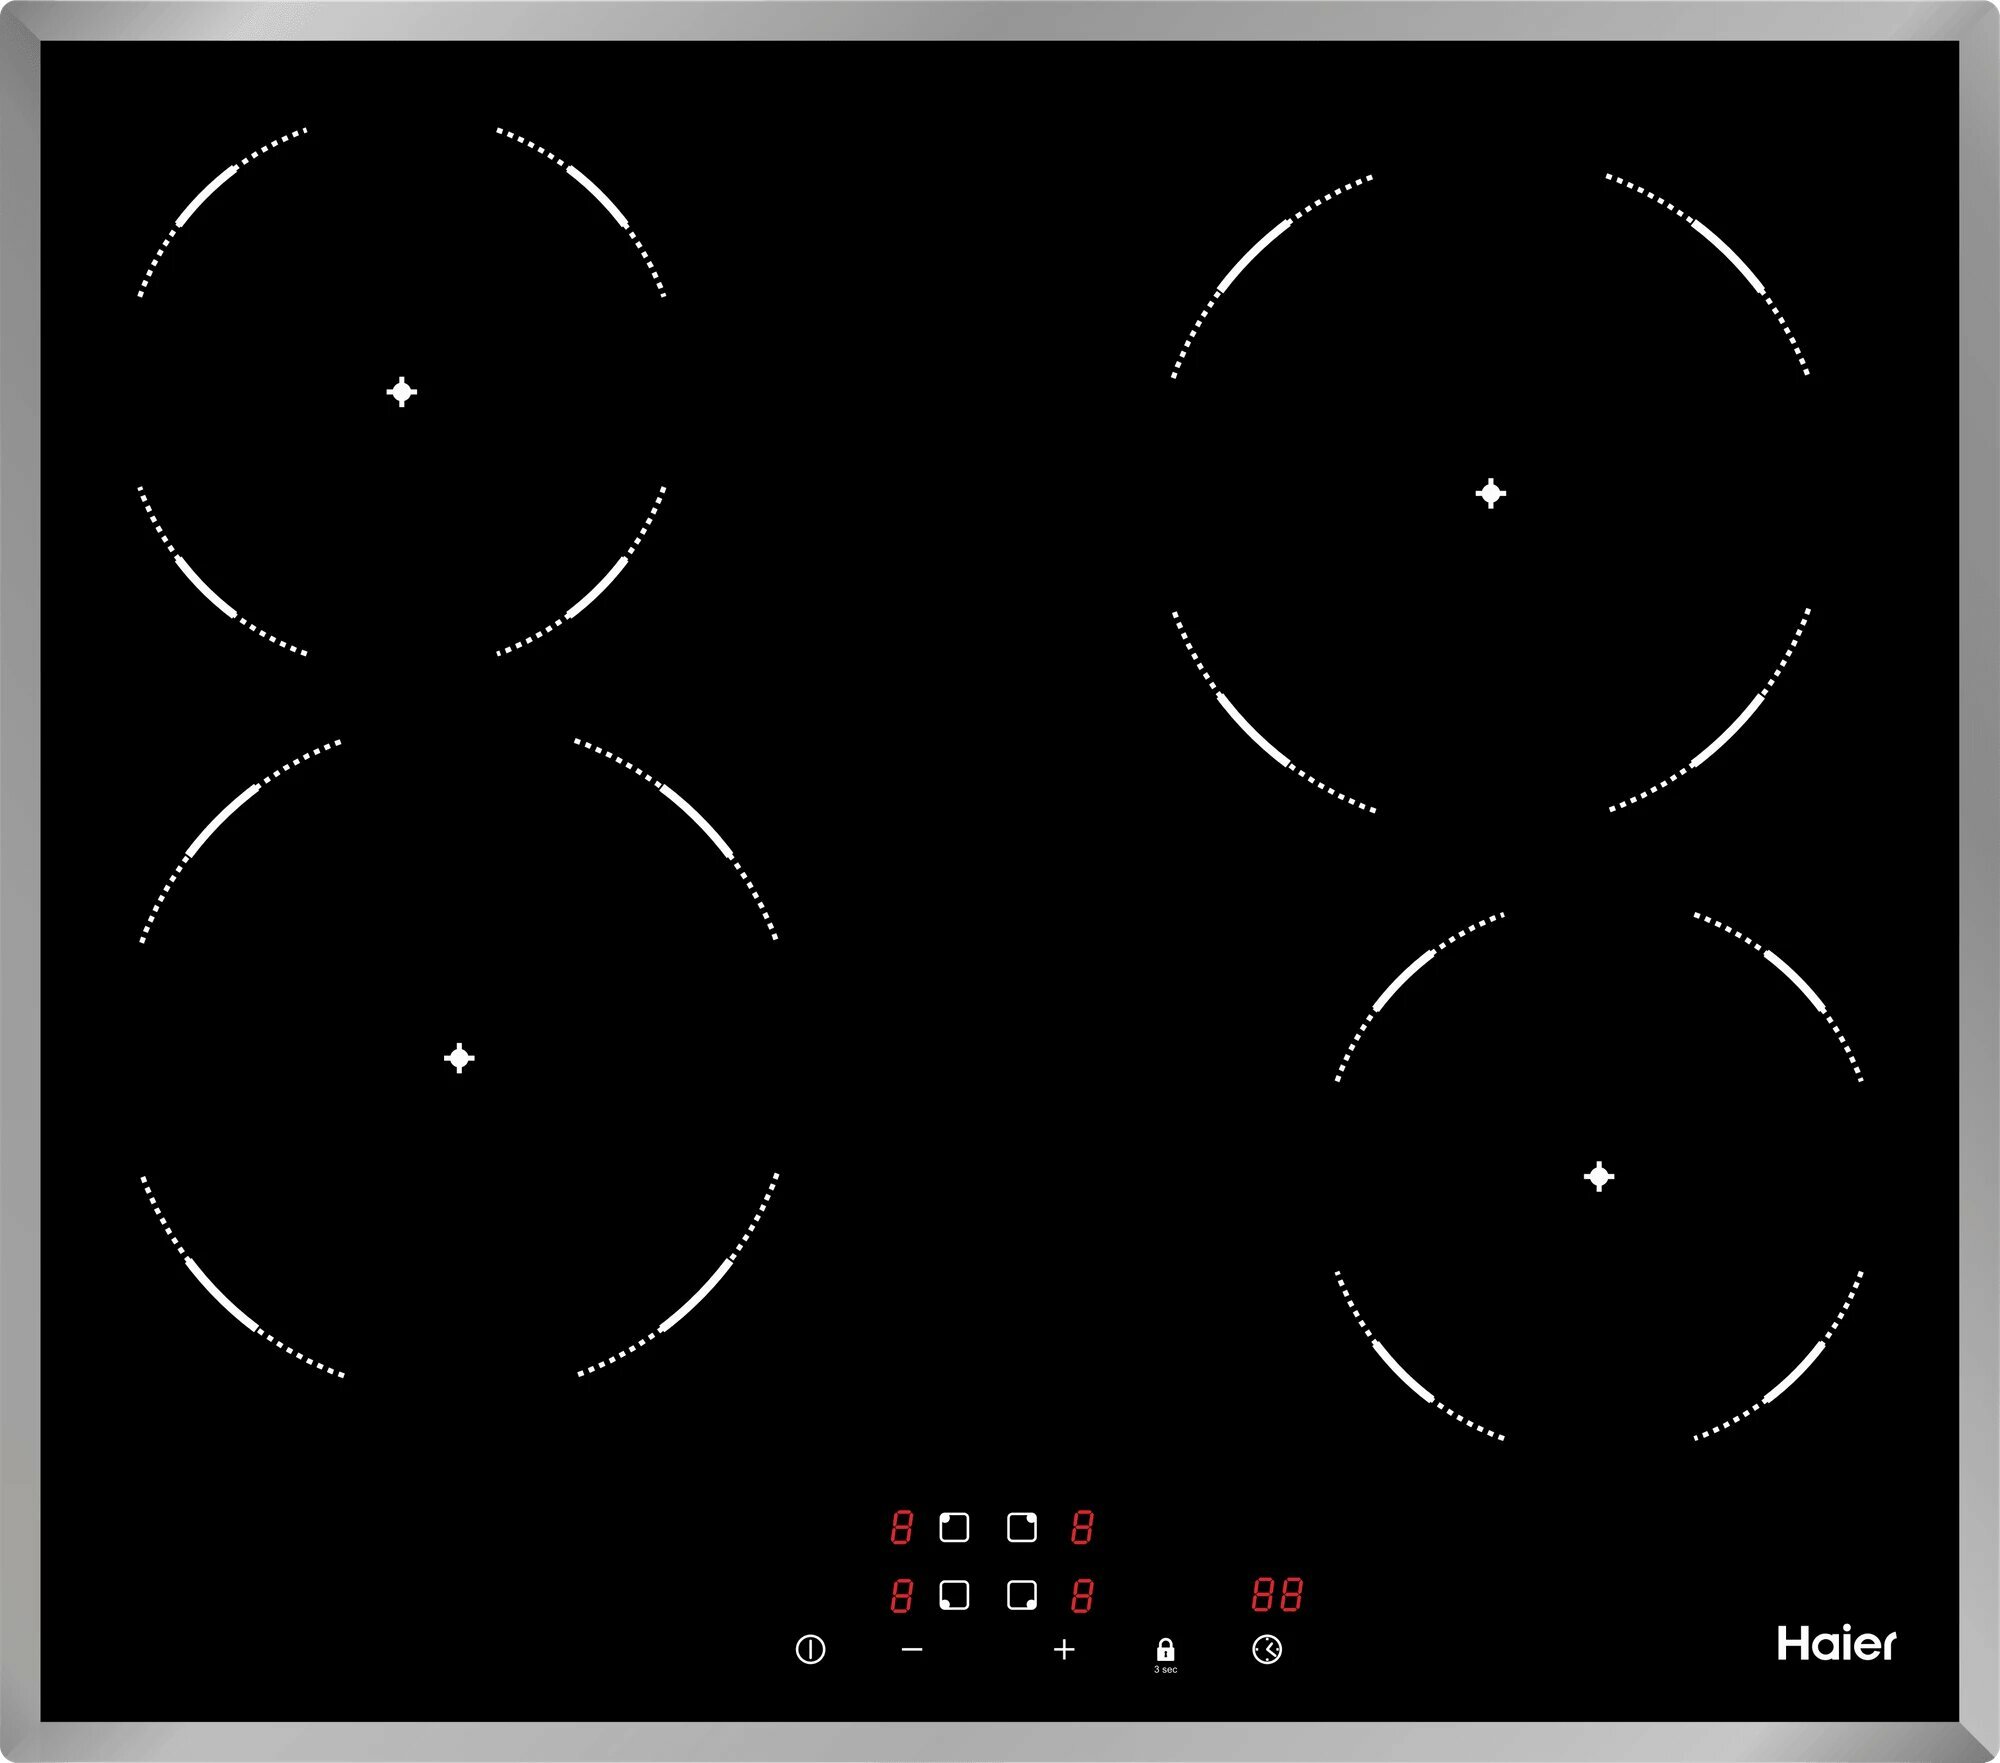Click the top-left burner center crosshair
The image size is (2000, 1763).
click(x=402, y=392)
